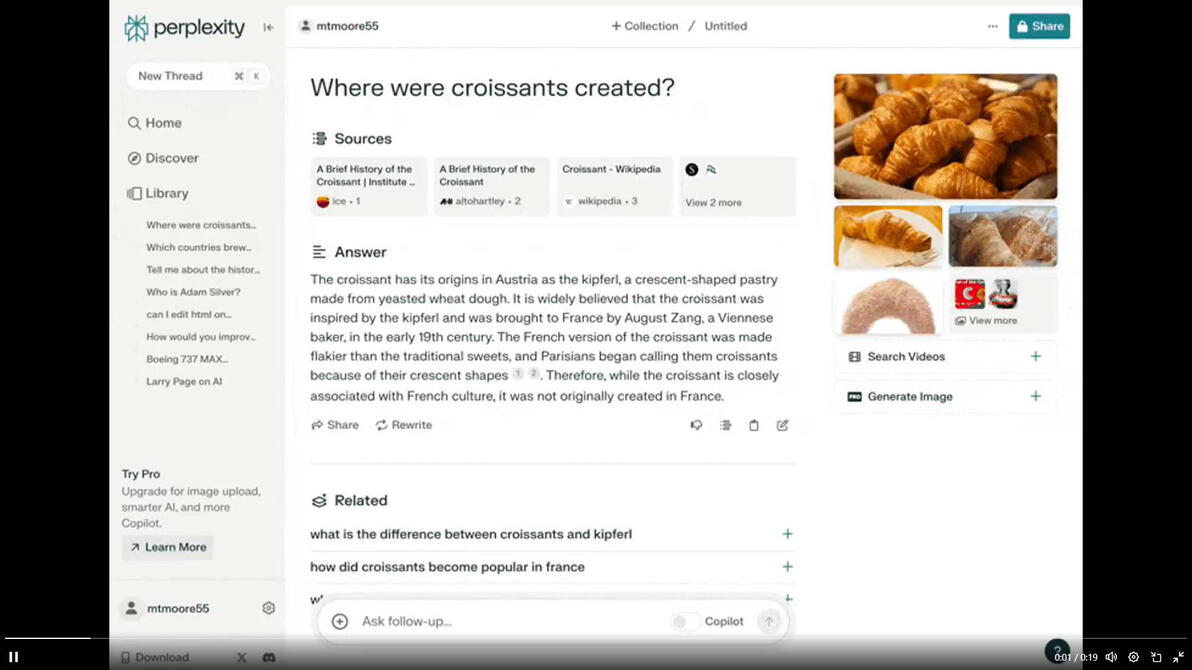Pause the video playback
This screenshot has width=1192, height=670.
[x=14, y=657]
